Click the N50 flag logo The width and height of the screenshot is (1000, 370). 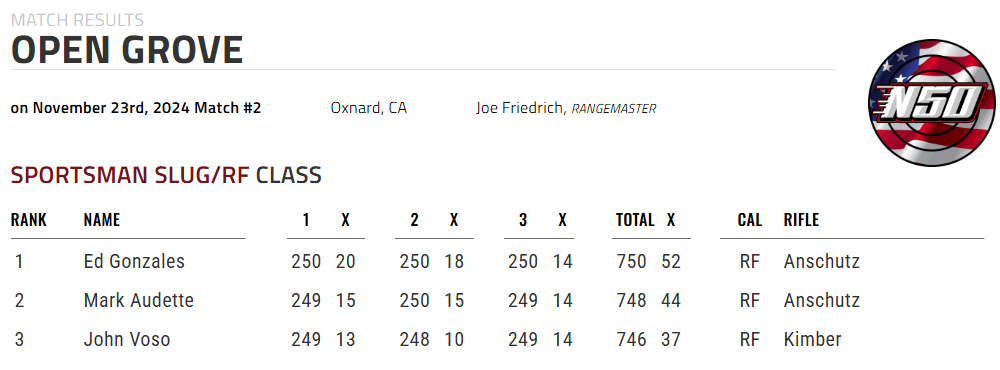[932, 103]
